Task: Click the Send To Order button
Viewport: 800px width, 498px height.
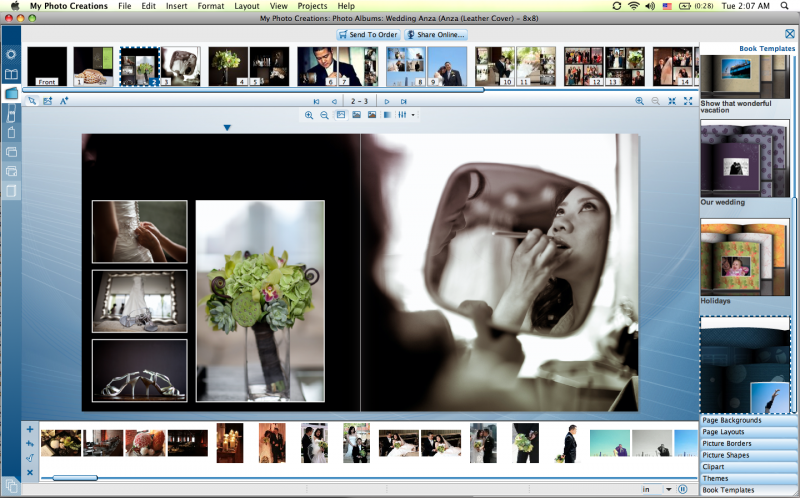Action: (x=369, y=35)
